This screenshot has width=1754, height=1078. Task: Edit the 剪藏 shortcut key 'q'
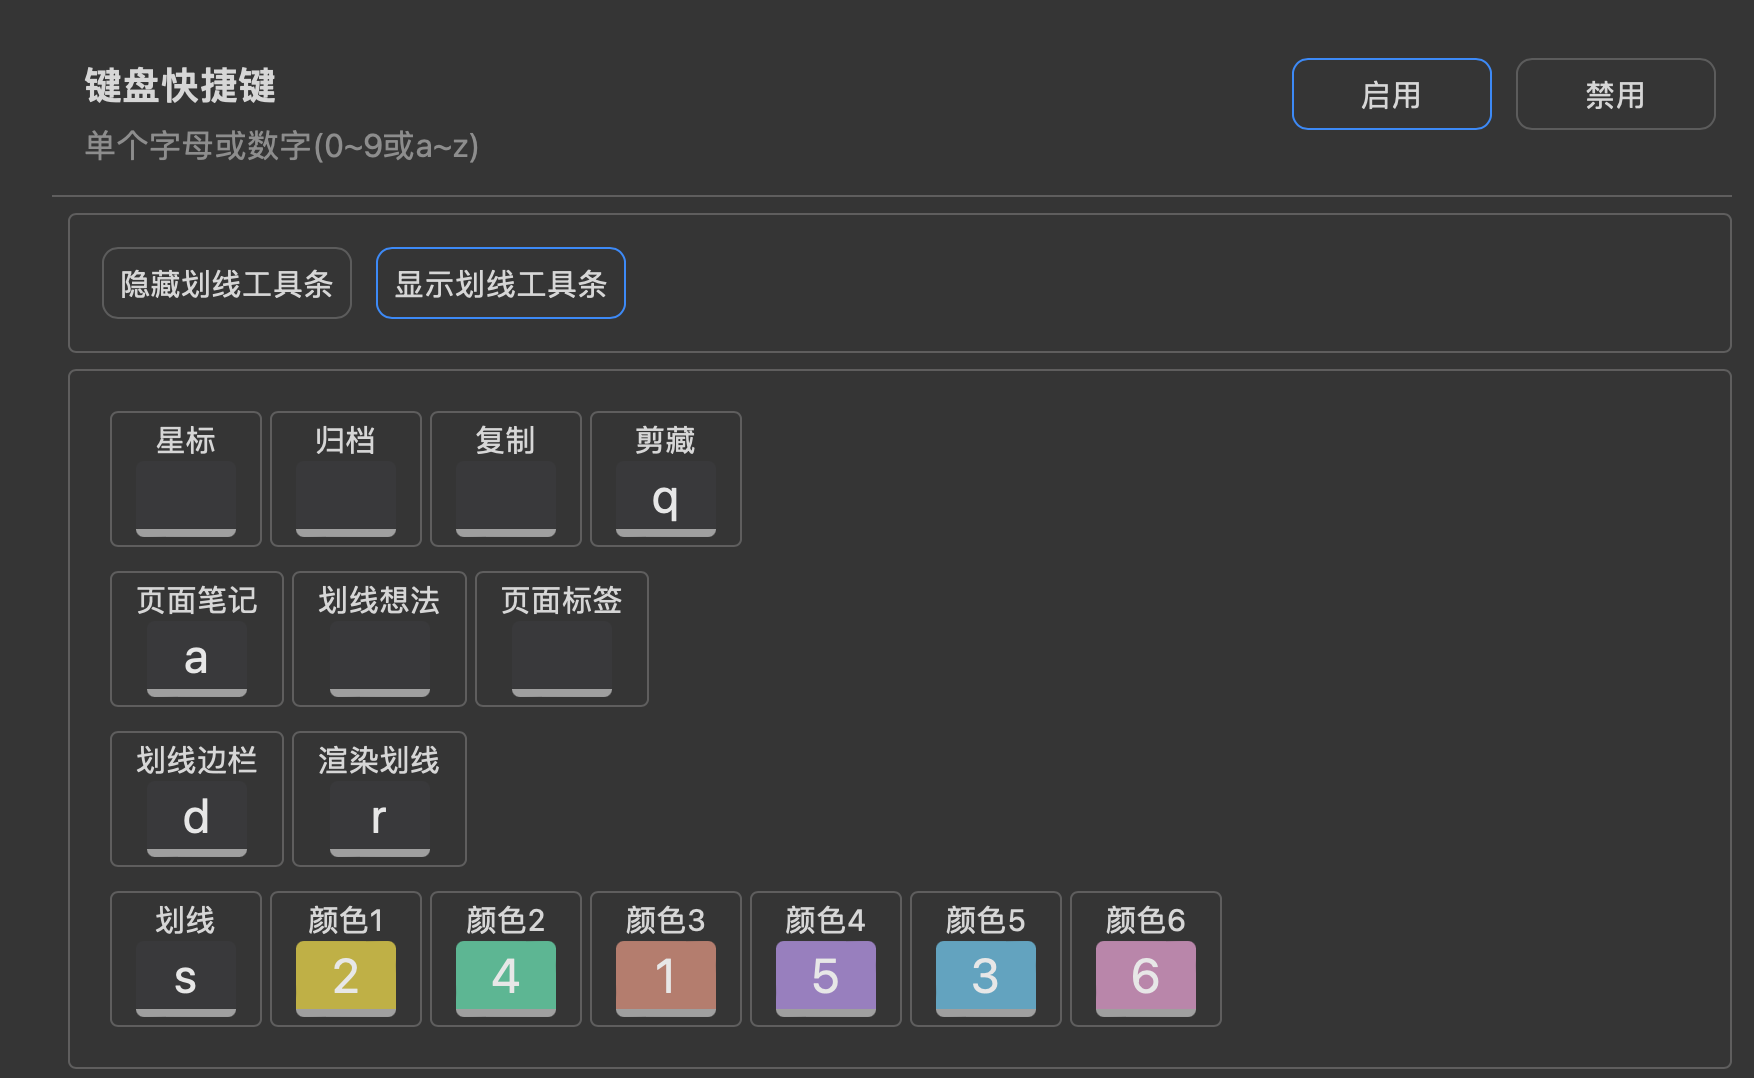tap(666, 498)
